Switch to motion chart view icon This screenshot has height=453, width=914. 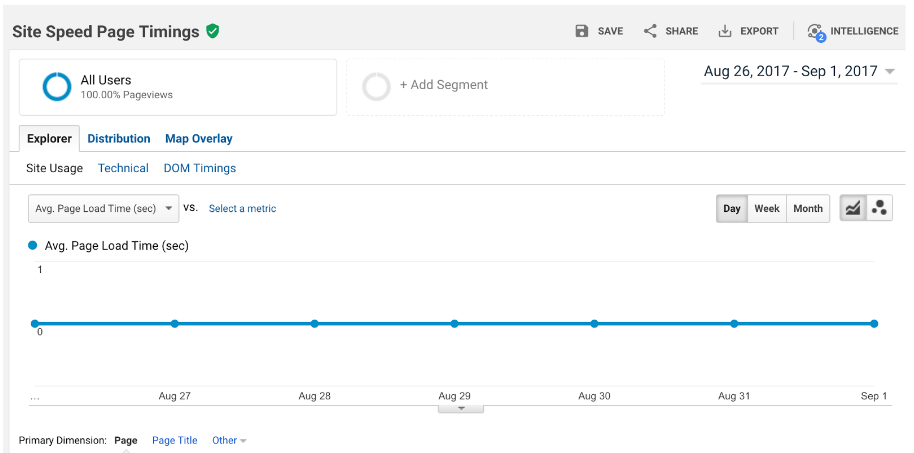point(879,208)
